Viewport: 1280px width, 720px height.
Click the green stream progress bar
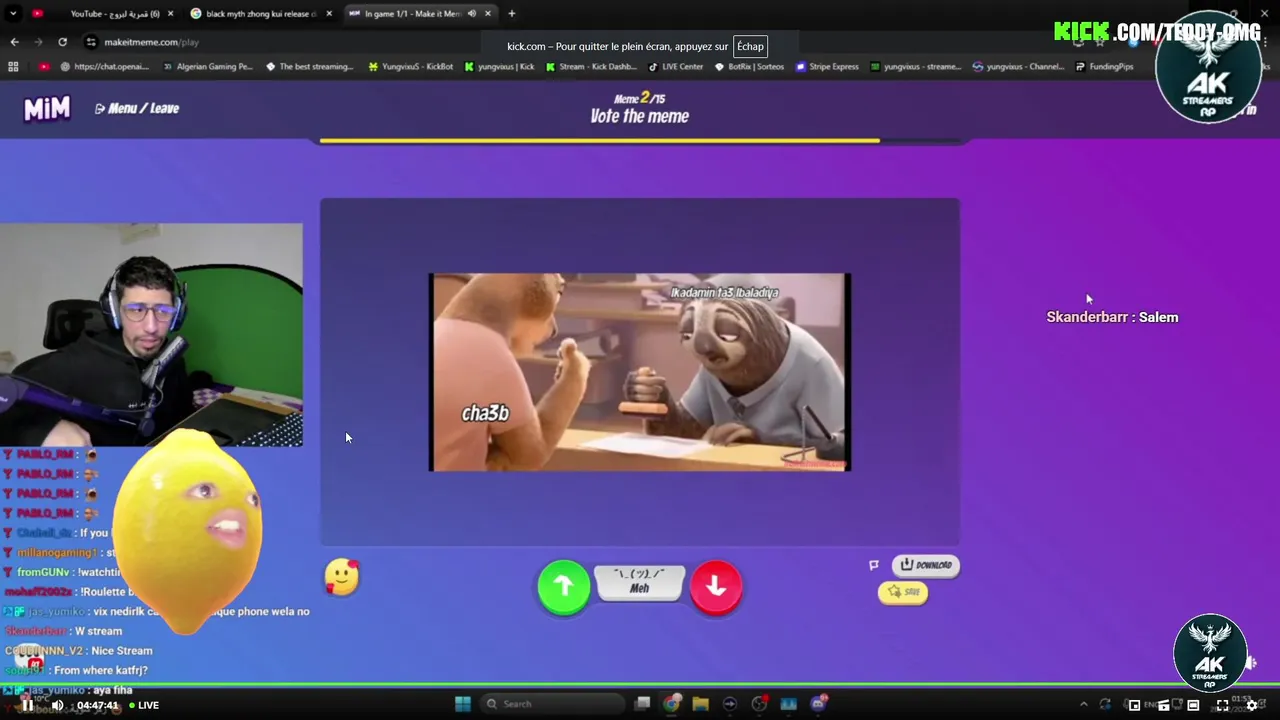pos(640,685)
